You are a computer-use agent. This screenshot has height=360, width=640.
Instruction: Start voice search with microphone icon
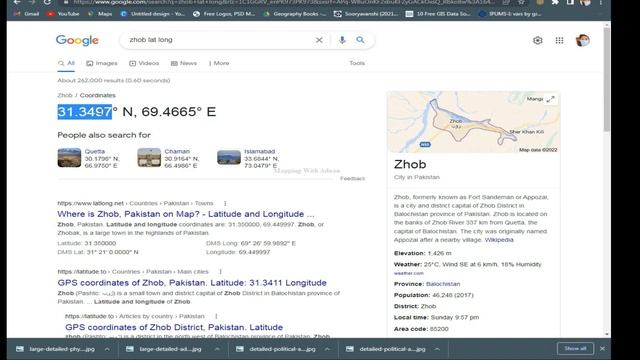pos(342,40)
